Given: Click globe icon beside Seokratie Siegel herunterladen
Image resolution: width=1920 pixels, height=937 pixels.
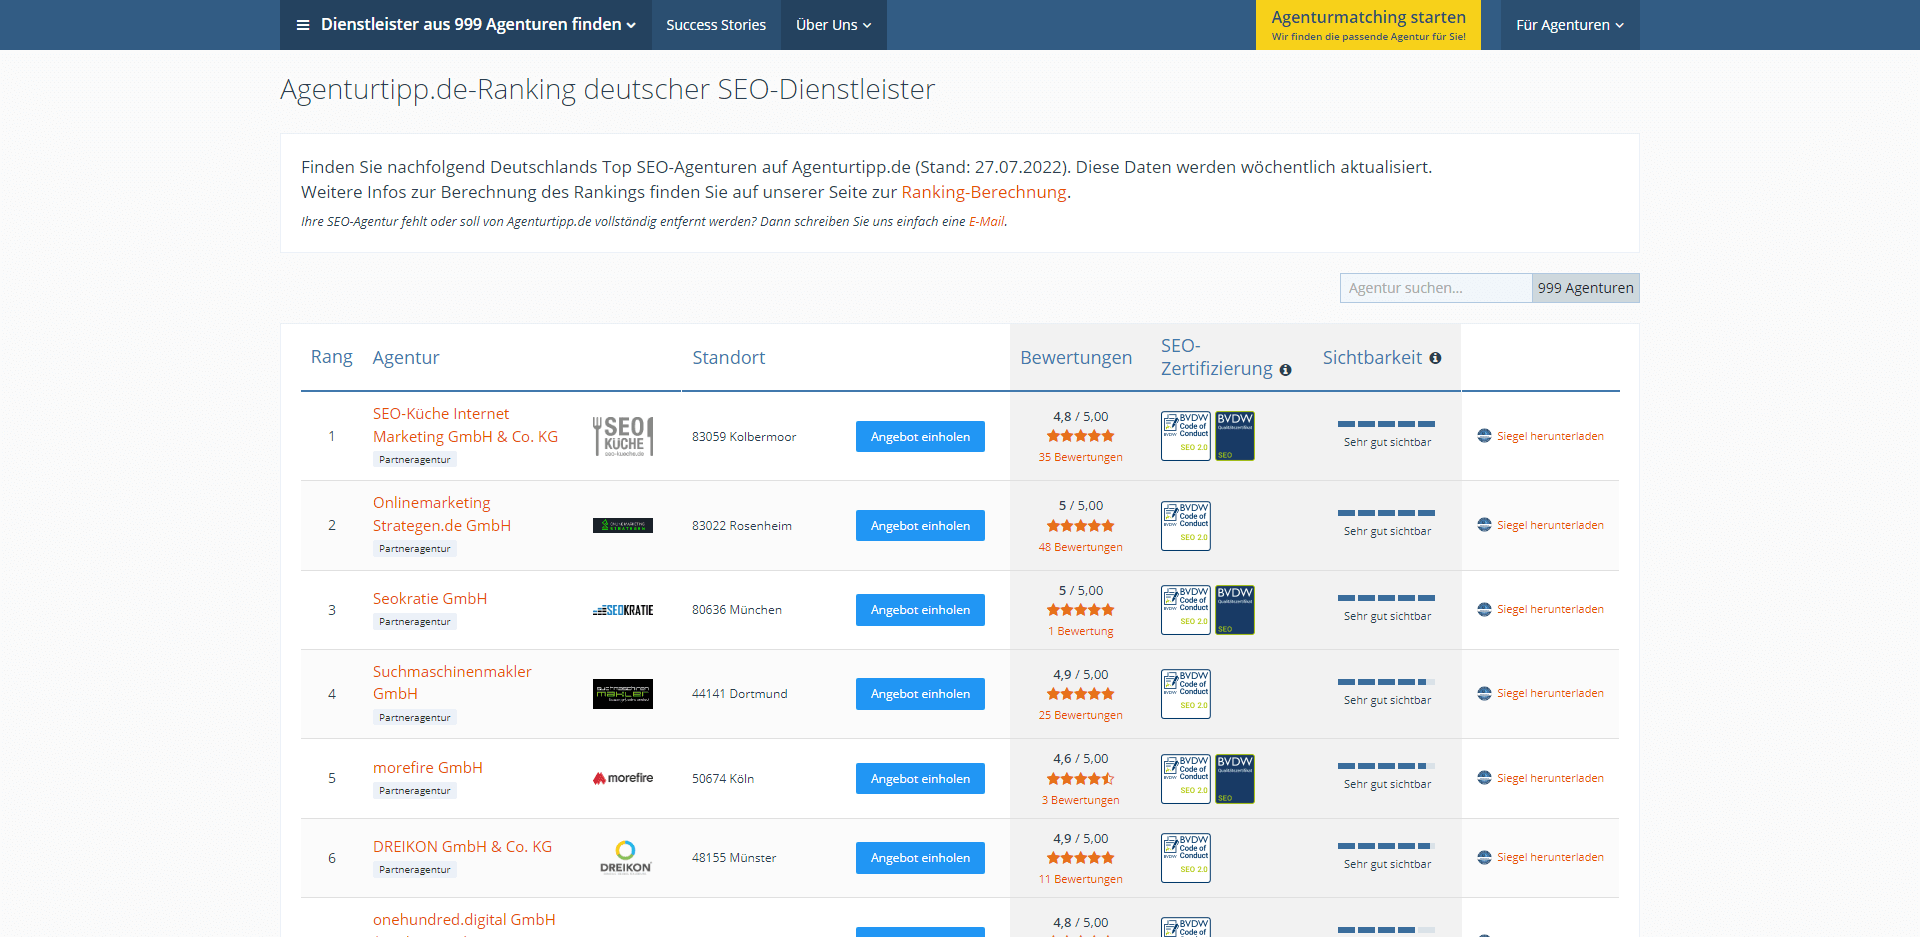Looking at the screenshot, I should (x=1484, y=609).
